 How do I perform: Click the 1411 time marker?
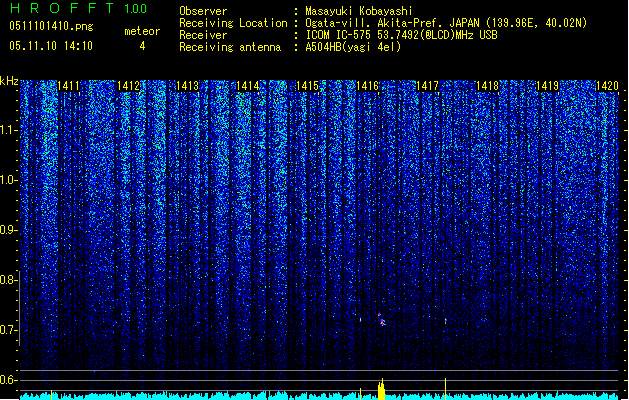(x=69, y=86)
